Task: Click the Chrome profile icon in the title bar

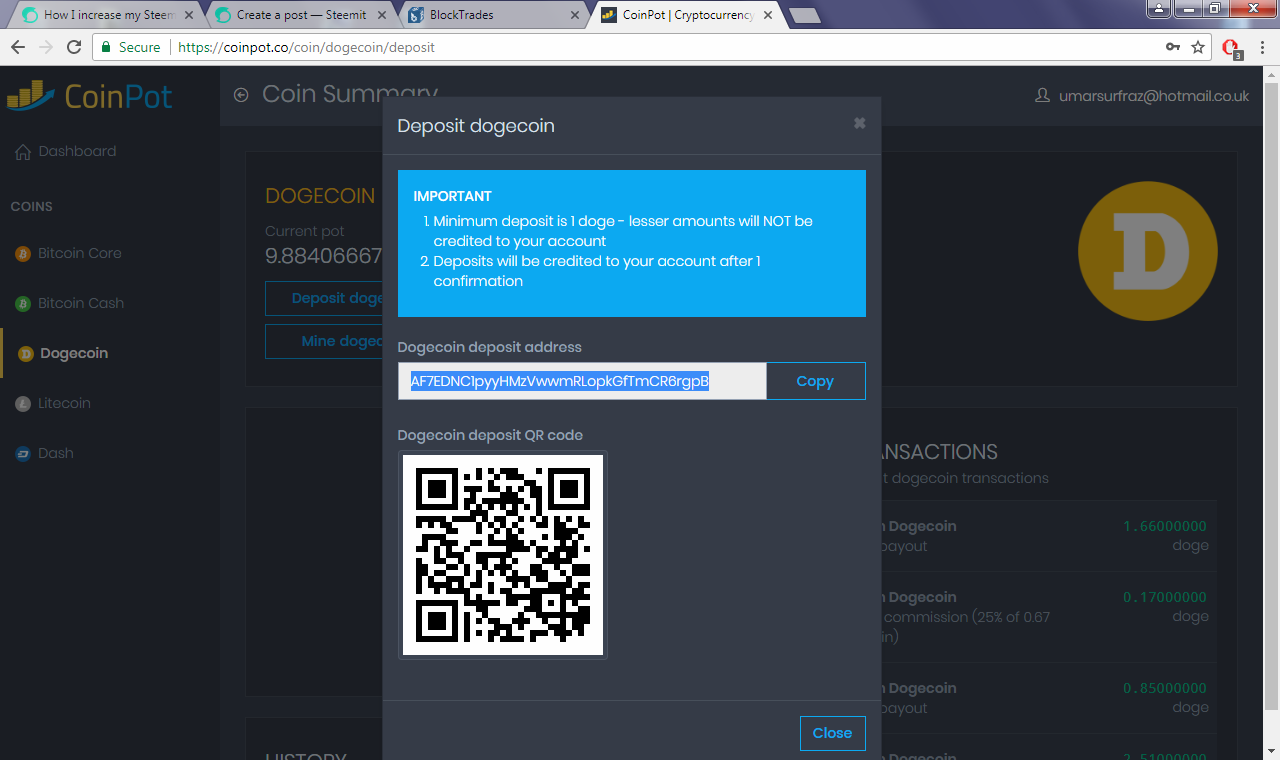Action: coord(1158,8)
